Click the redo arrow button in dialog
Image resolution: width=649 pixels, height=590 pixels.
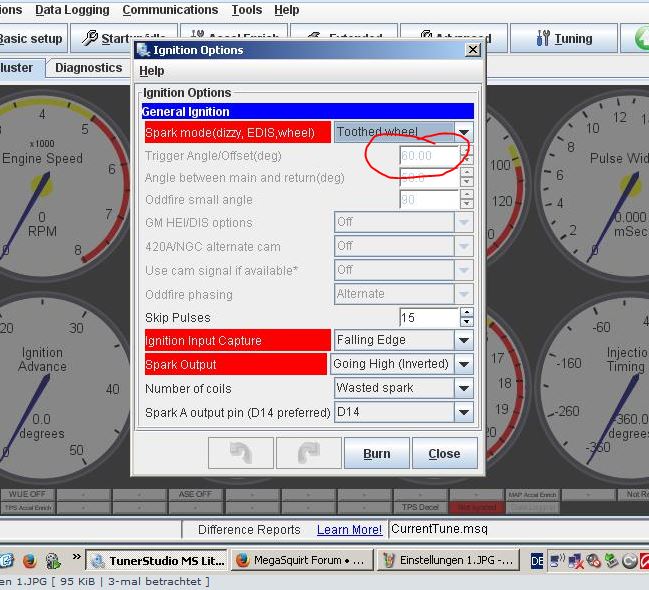307,453
